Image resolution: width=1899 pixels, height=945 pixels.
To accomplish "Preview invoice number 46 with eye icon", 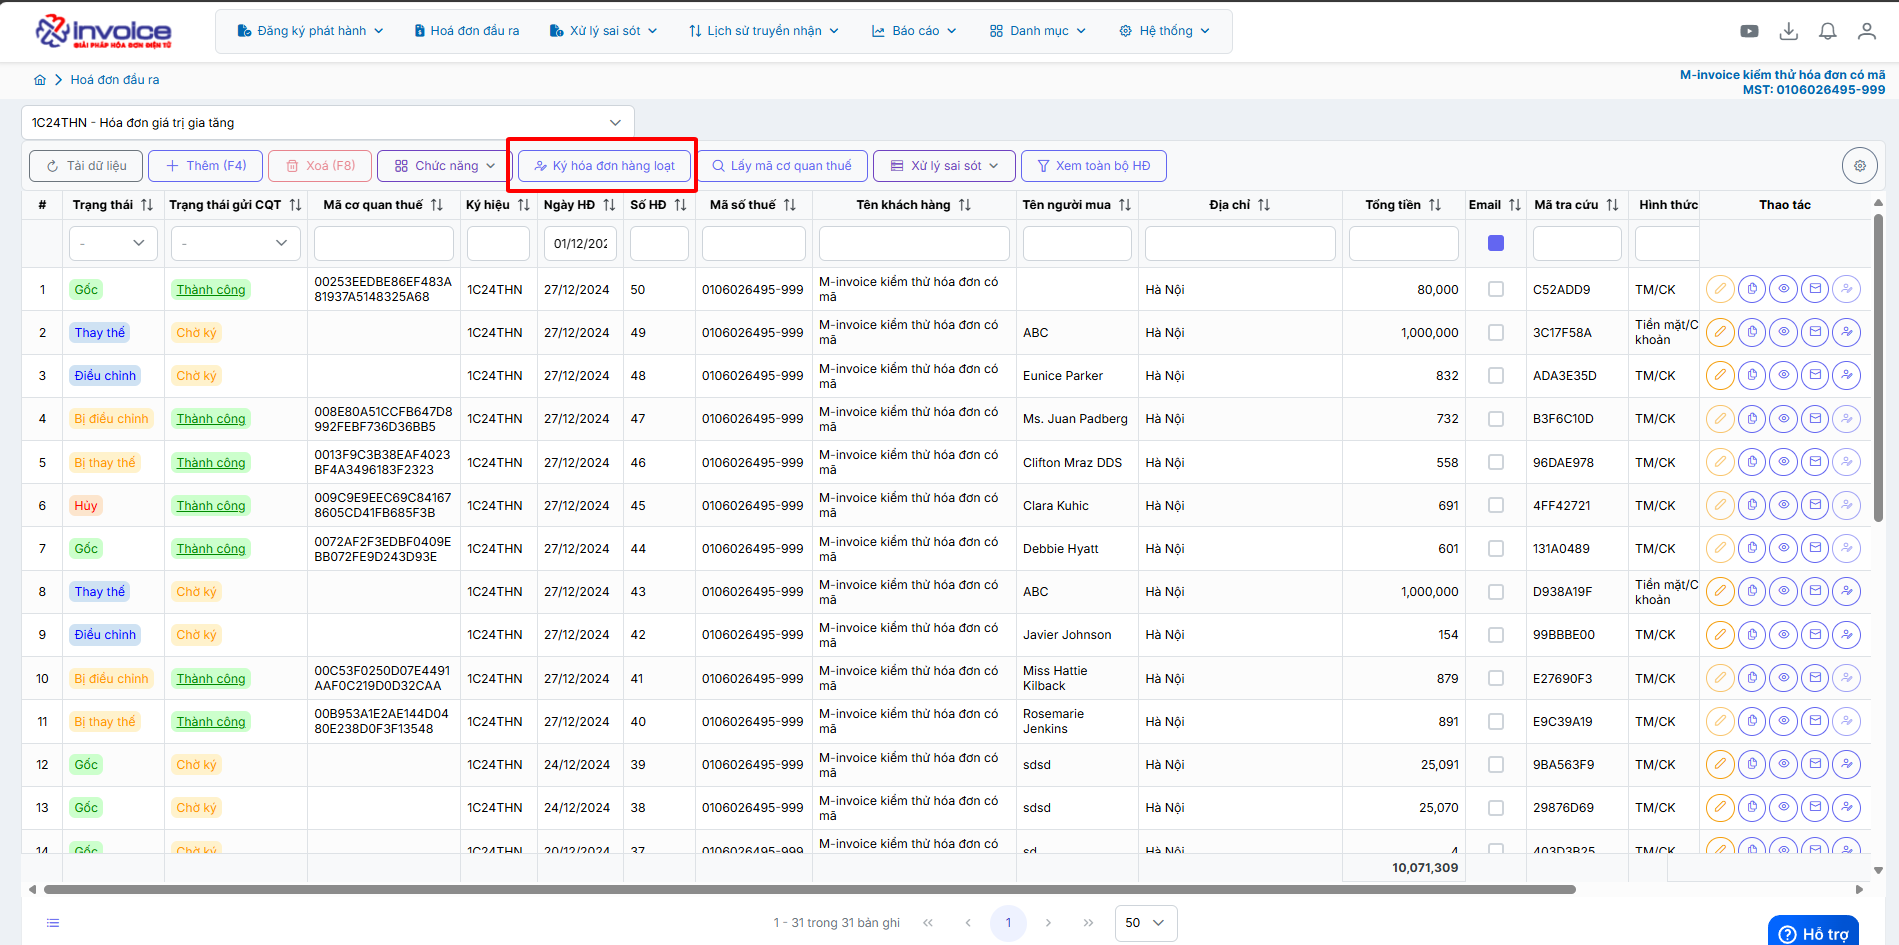I will tap(1783, 462).
